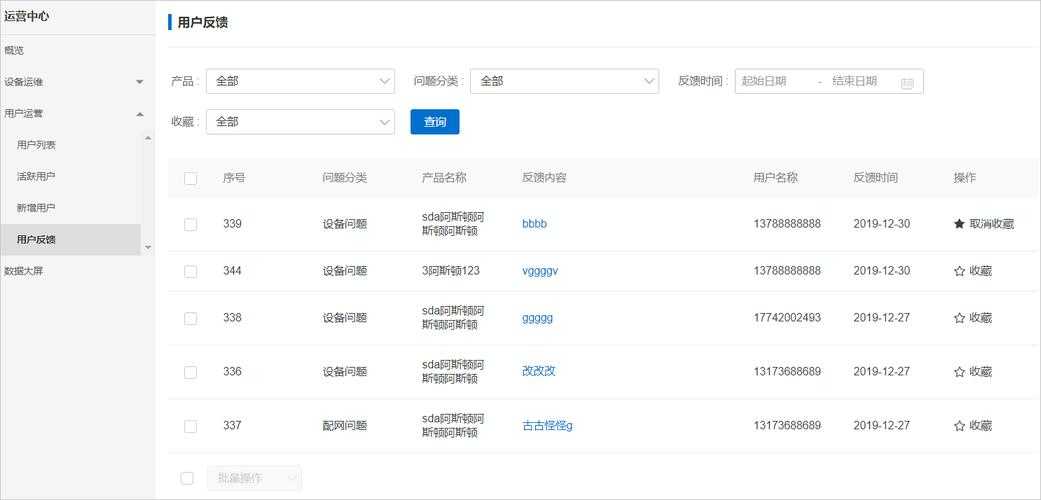Viewport: 1041px width, 500px height.
Task: Click sidebar submenu scroll-up arrow
Action: (x=147, y=138)
